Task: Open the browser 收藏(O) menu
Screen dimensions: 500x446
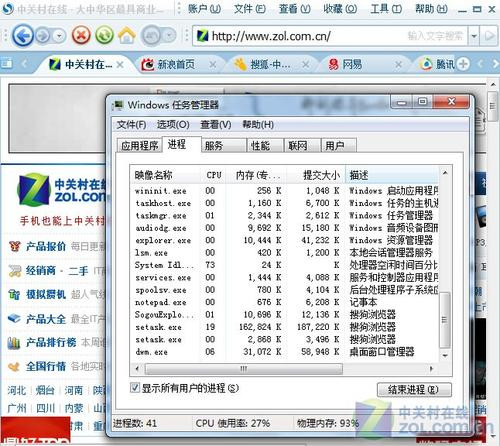Action: coord(340,8)
